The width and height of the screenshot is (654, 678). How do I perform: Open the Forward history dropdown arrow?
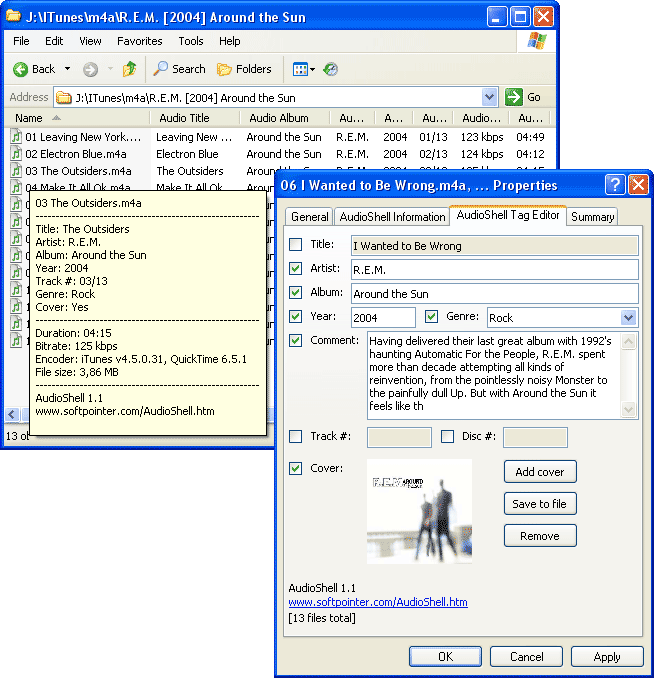point(110,69)
